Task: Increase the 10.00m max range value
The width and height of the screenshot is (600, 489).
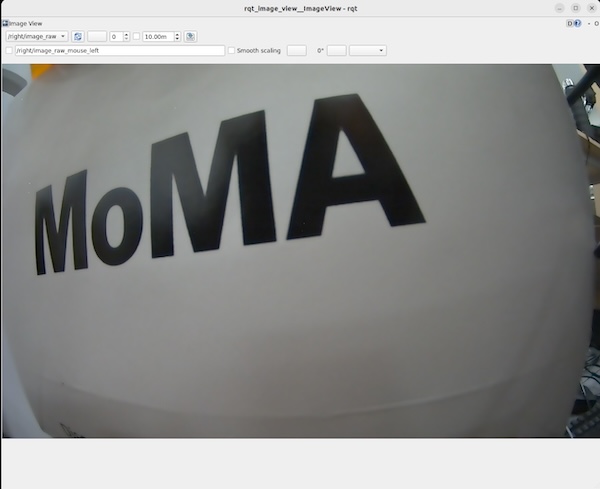Action: coord(177,34)
